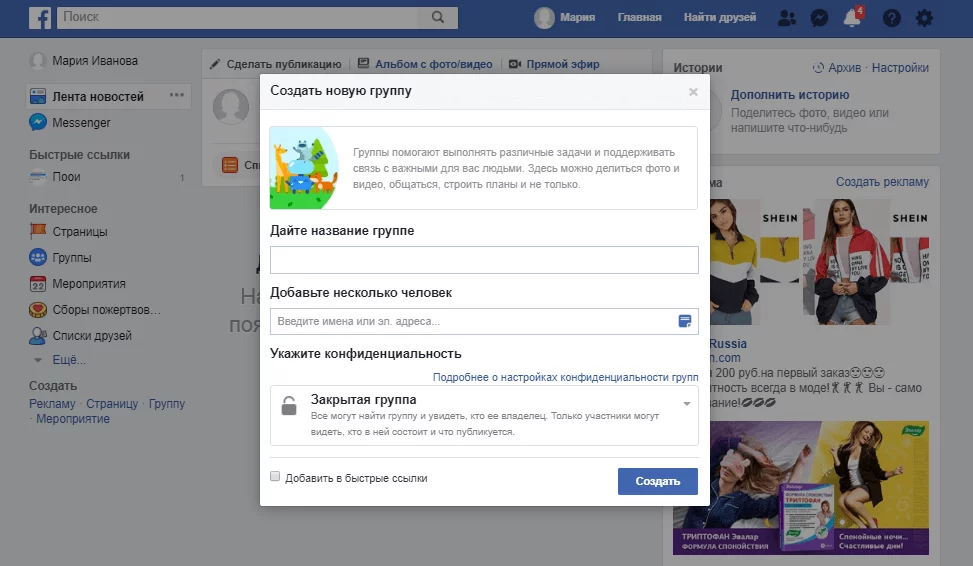Click the Создать button
The width and height of the screenshot is (973, 566).
click(658, 481)
